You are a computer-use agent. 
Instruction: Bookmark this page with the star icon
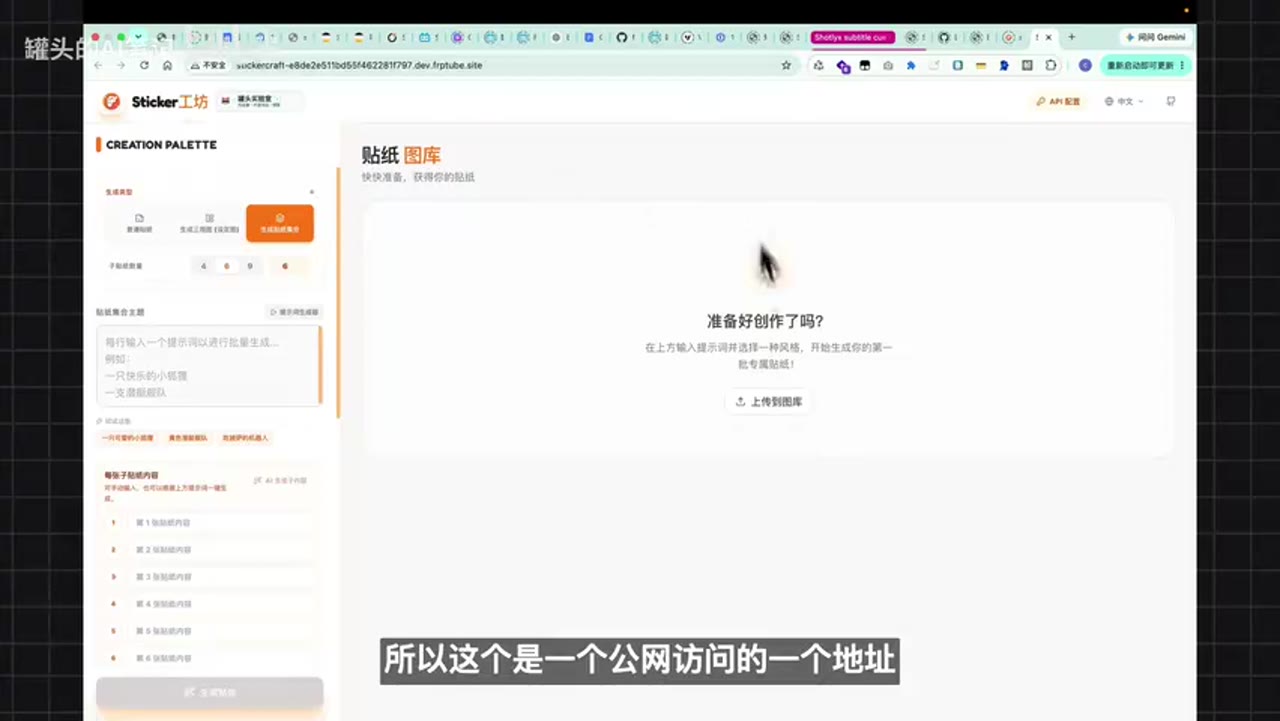pyautogui.click(x=786, y=65)
